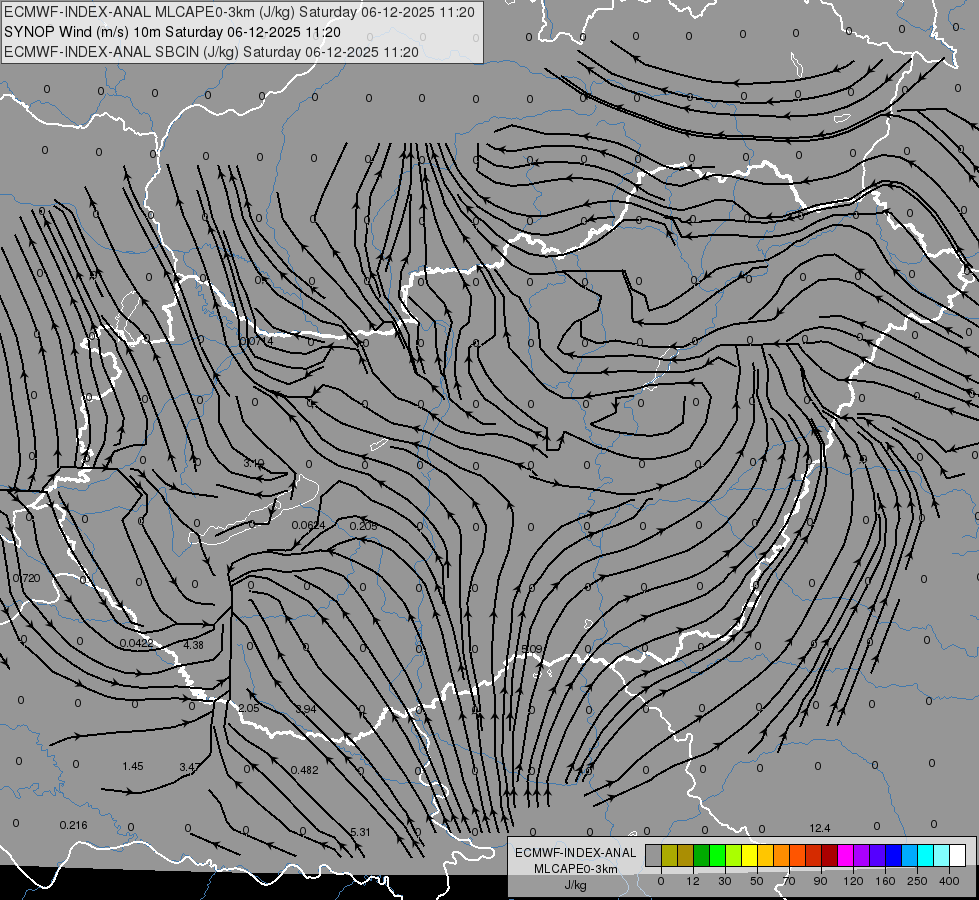This screenshot has width=979, height=900.
Task: Pick the dark red legend swatch
Action: click(x=830, y=855)
